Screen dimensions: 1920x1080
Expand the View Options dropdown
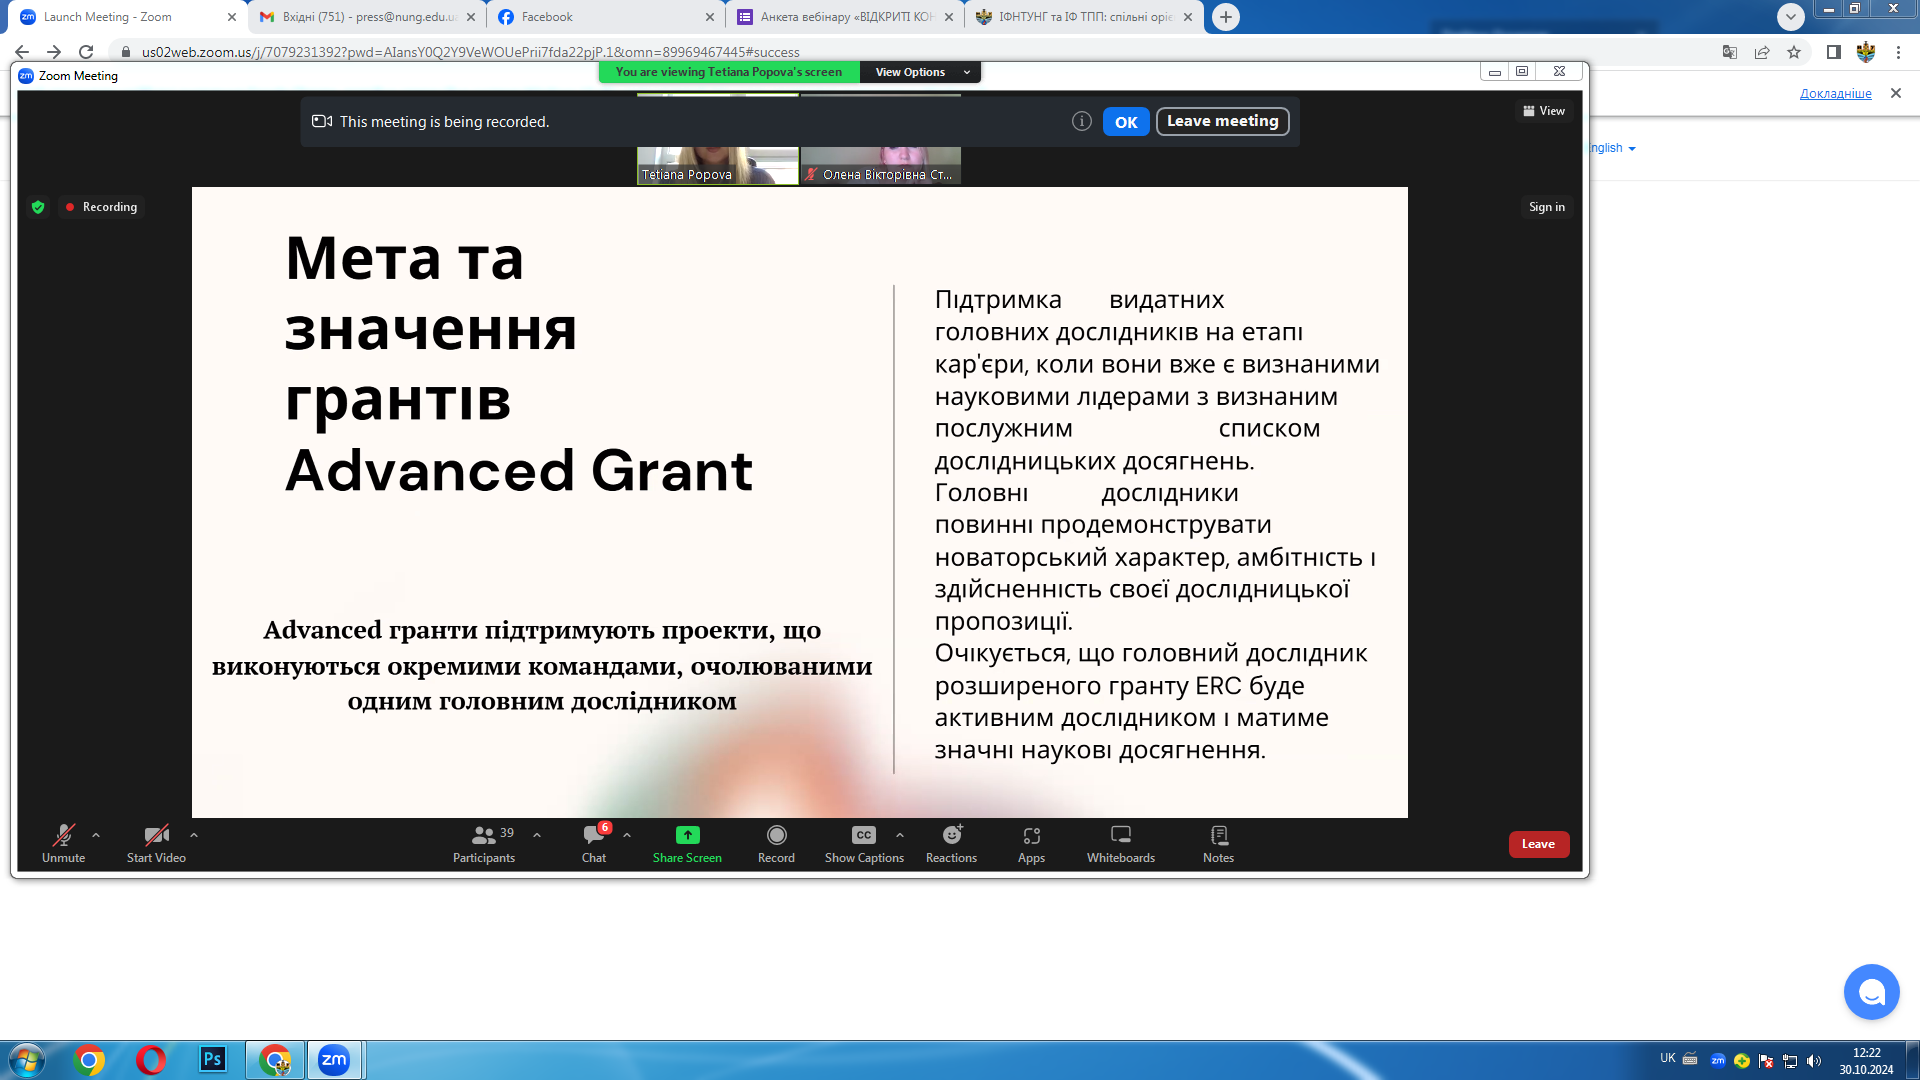920,72
